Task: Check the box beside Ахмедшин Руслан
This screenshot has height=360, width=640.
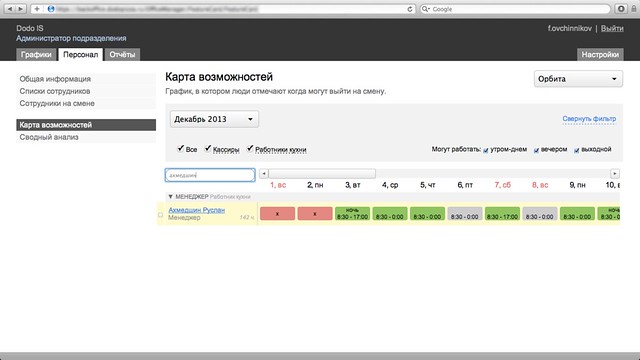Action: pos(160,215)
